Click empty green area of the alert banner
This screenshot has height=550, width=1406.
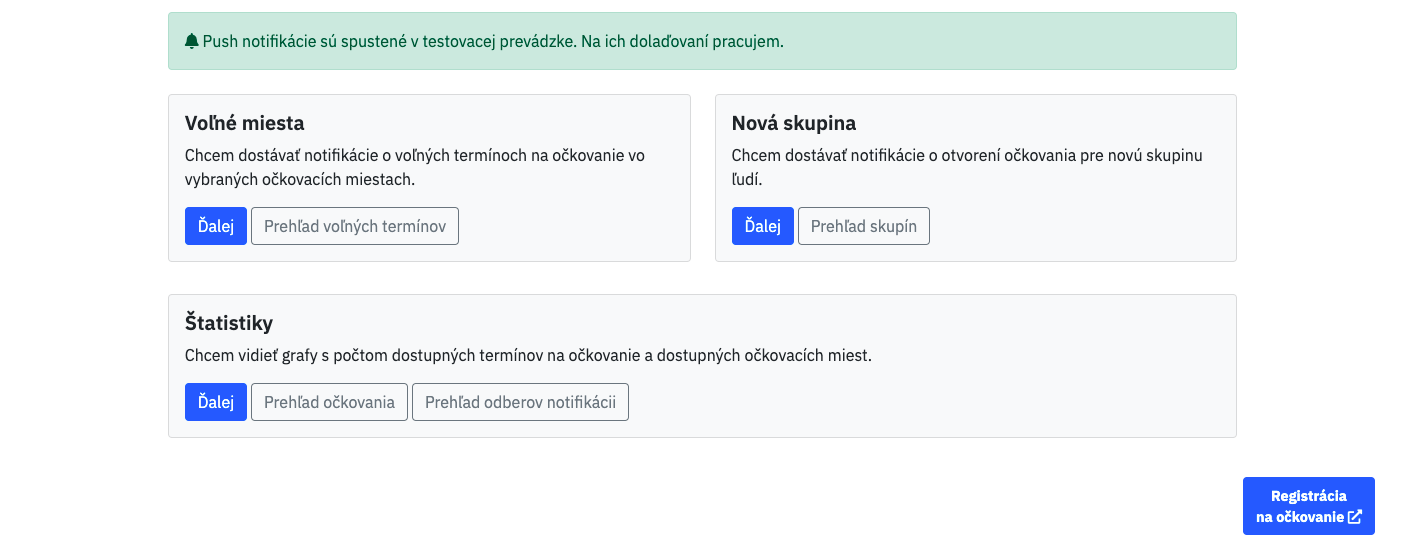[x=1010, y=41]
